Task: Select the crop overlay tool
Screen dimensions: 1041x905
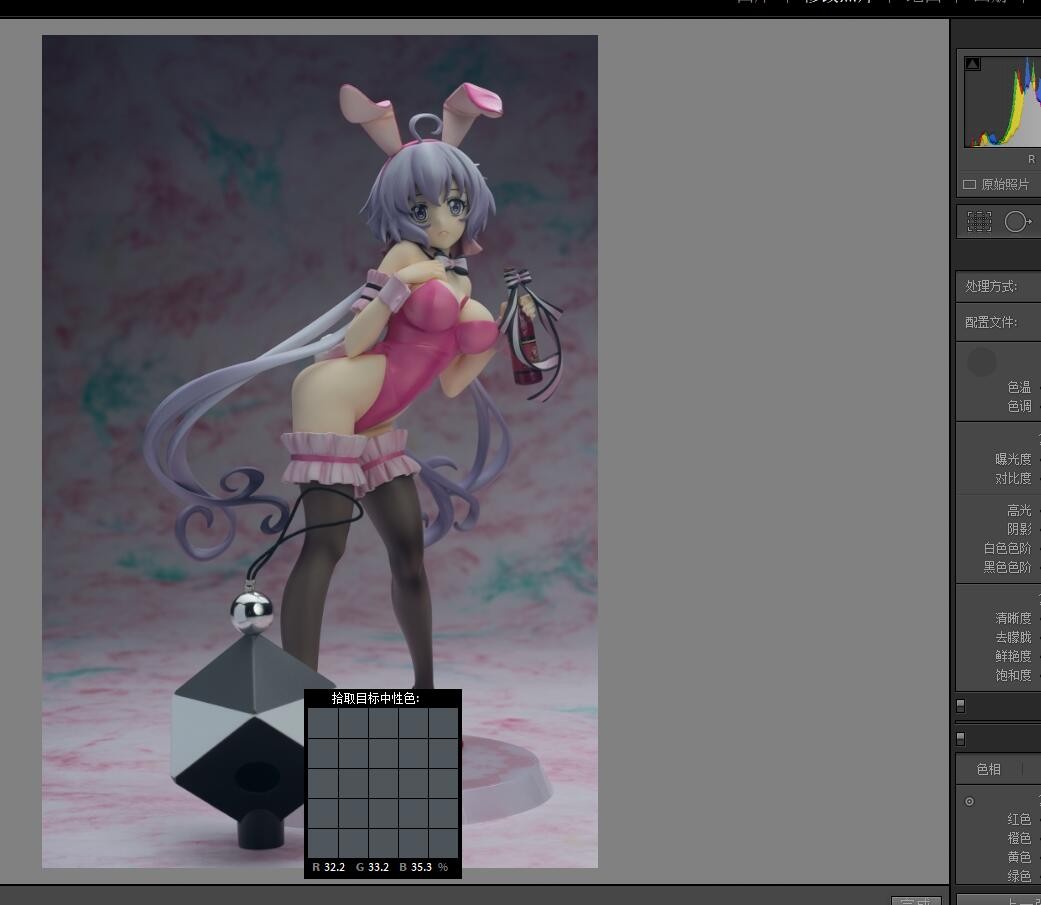Action: click(979, 222)
